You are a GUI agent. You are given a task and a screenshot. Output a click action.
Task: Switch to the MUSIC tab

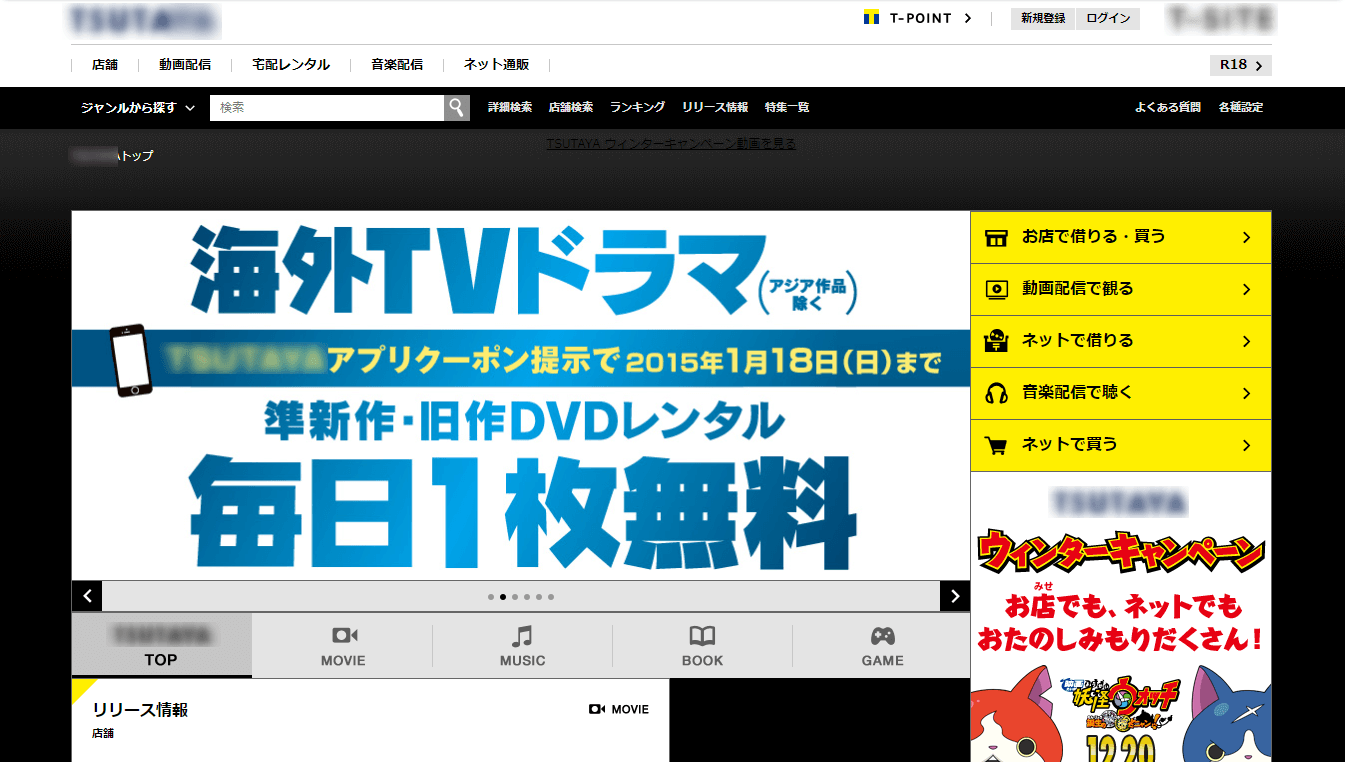click(523, 645)
